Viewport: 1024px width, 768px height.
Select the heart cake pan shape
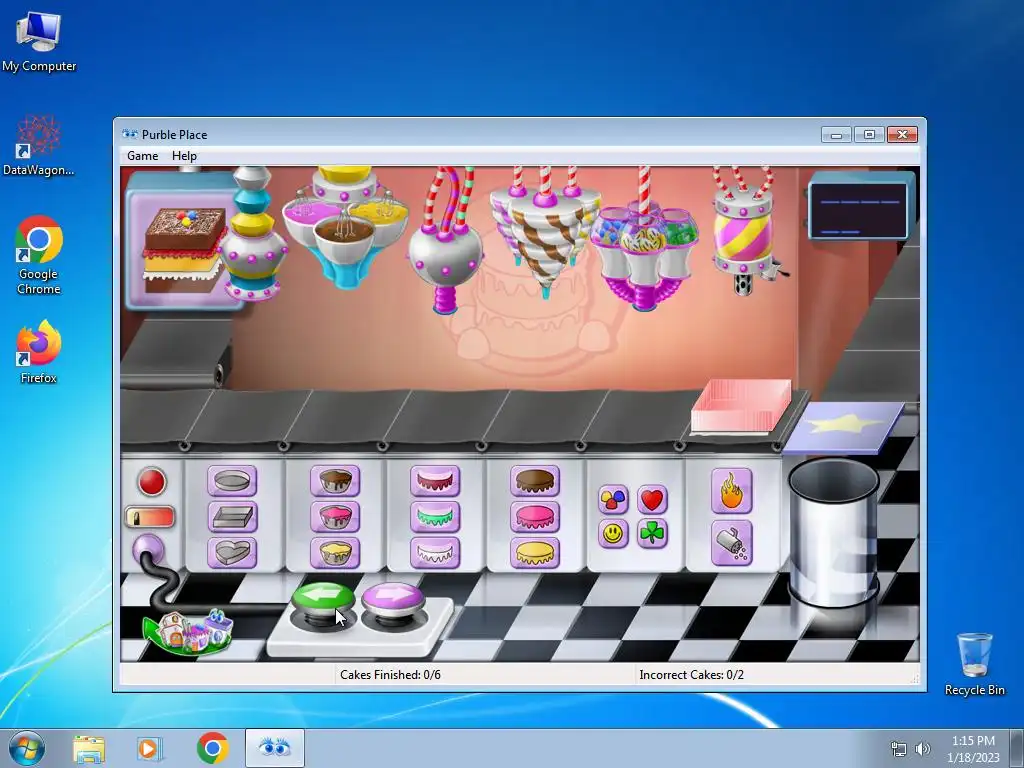point(232,552)
